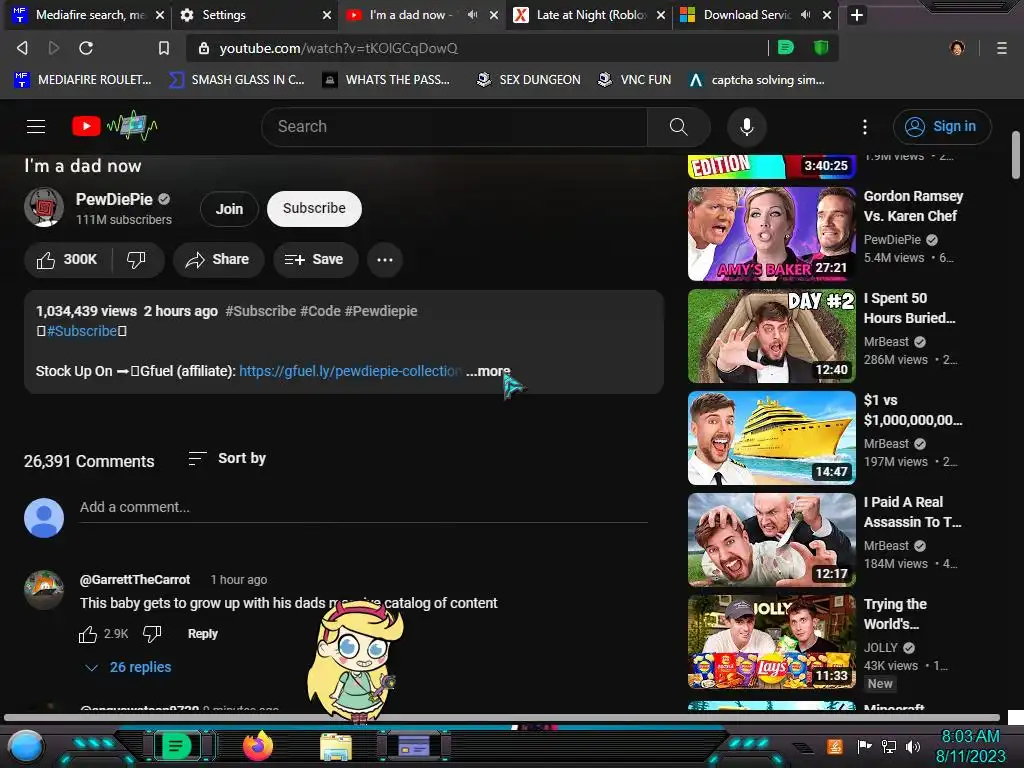Open I Spent 50 Hours Buried thumbnail
The image size is (1024, 768).
pyautogui.click(x=771, y=336)
